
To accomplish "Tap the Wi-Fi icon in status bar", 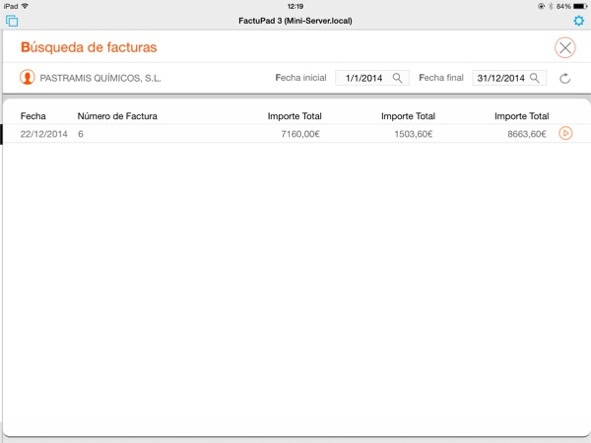I will pos(25,6).
